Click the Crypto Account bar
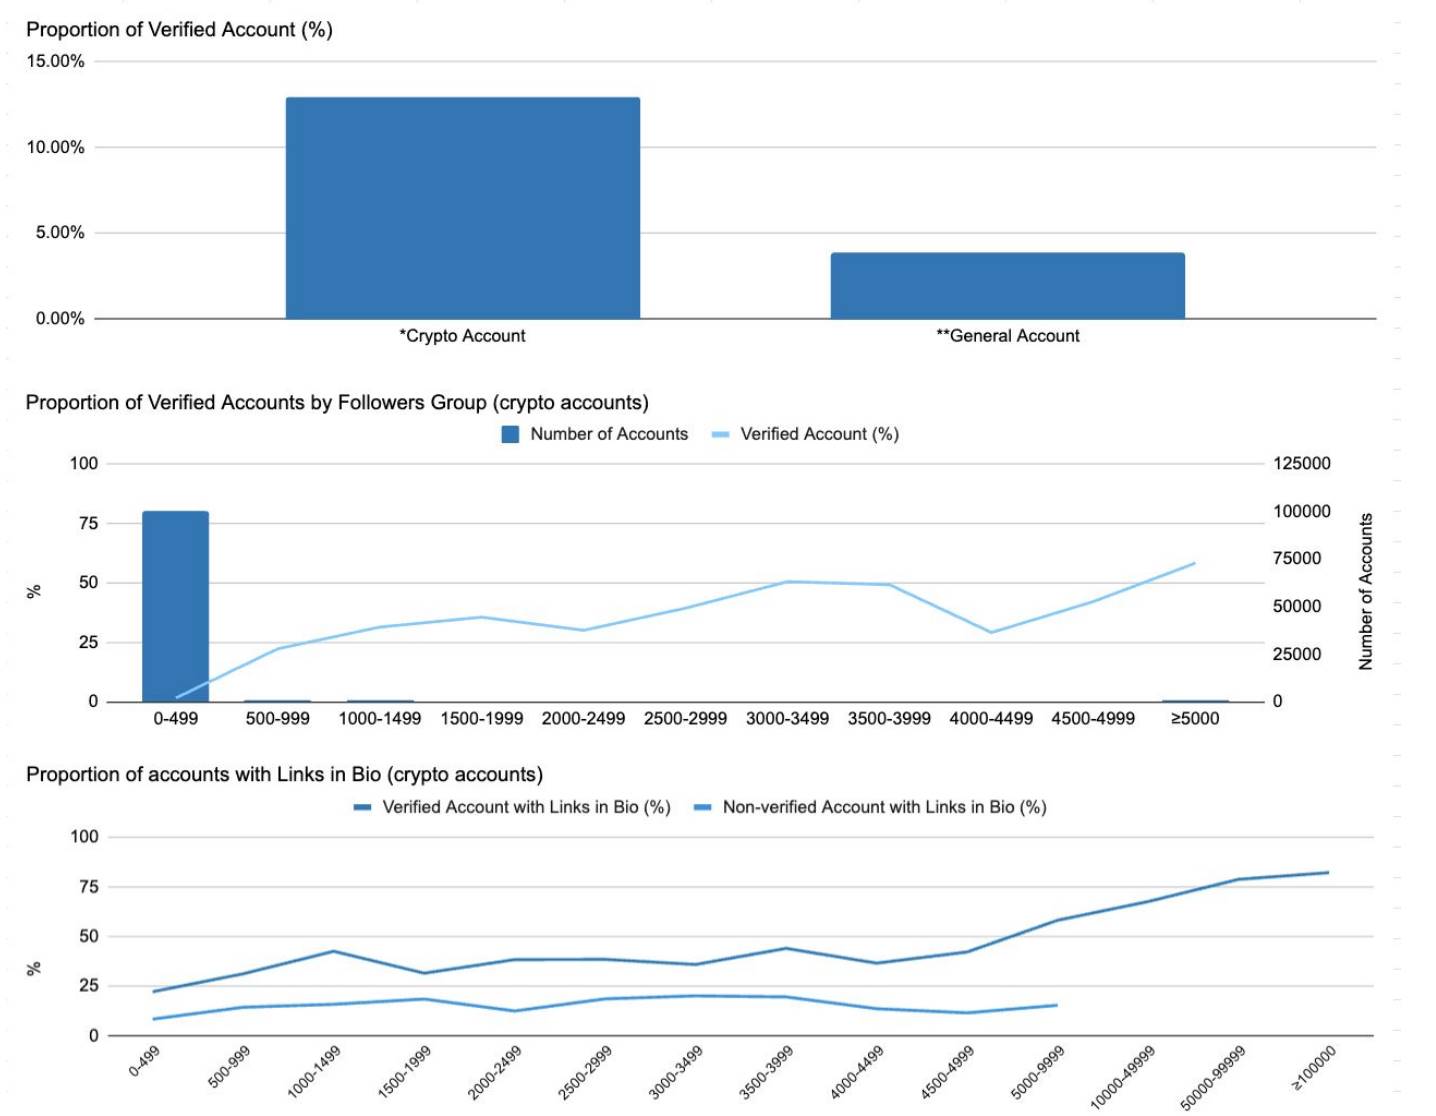Screen dimensions: 1436x1116 tap(462, 208)
